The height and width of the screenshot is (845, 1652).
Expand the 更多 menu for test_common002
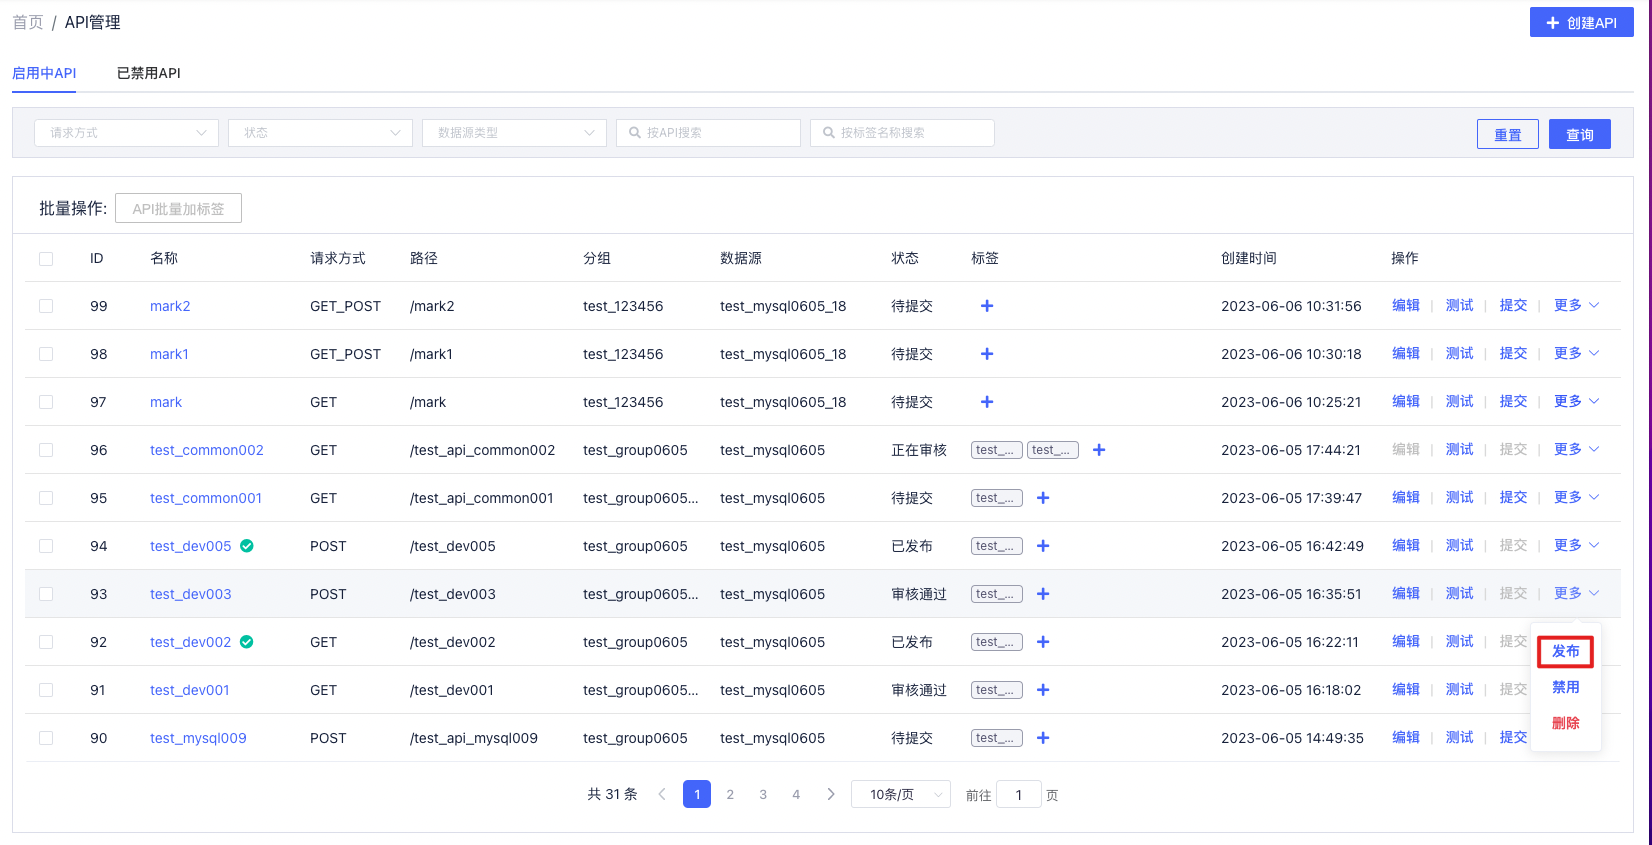[x=1577, y=450]
